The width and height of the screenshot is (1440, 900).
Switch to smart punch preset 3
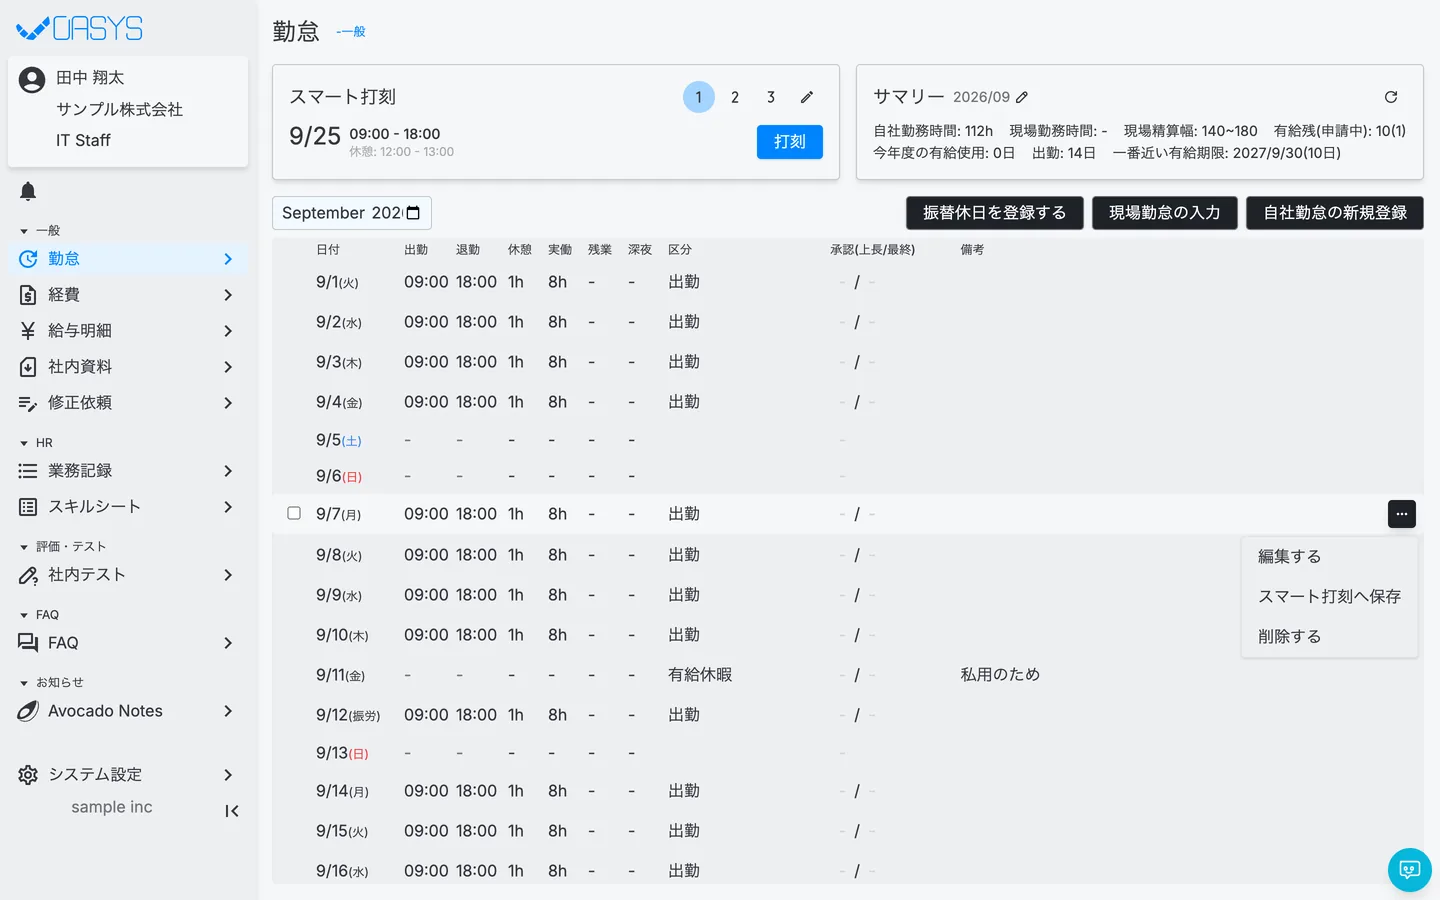point(771,97)
